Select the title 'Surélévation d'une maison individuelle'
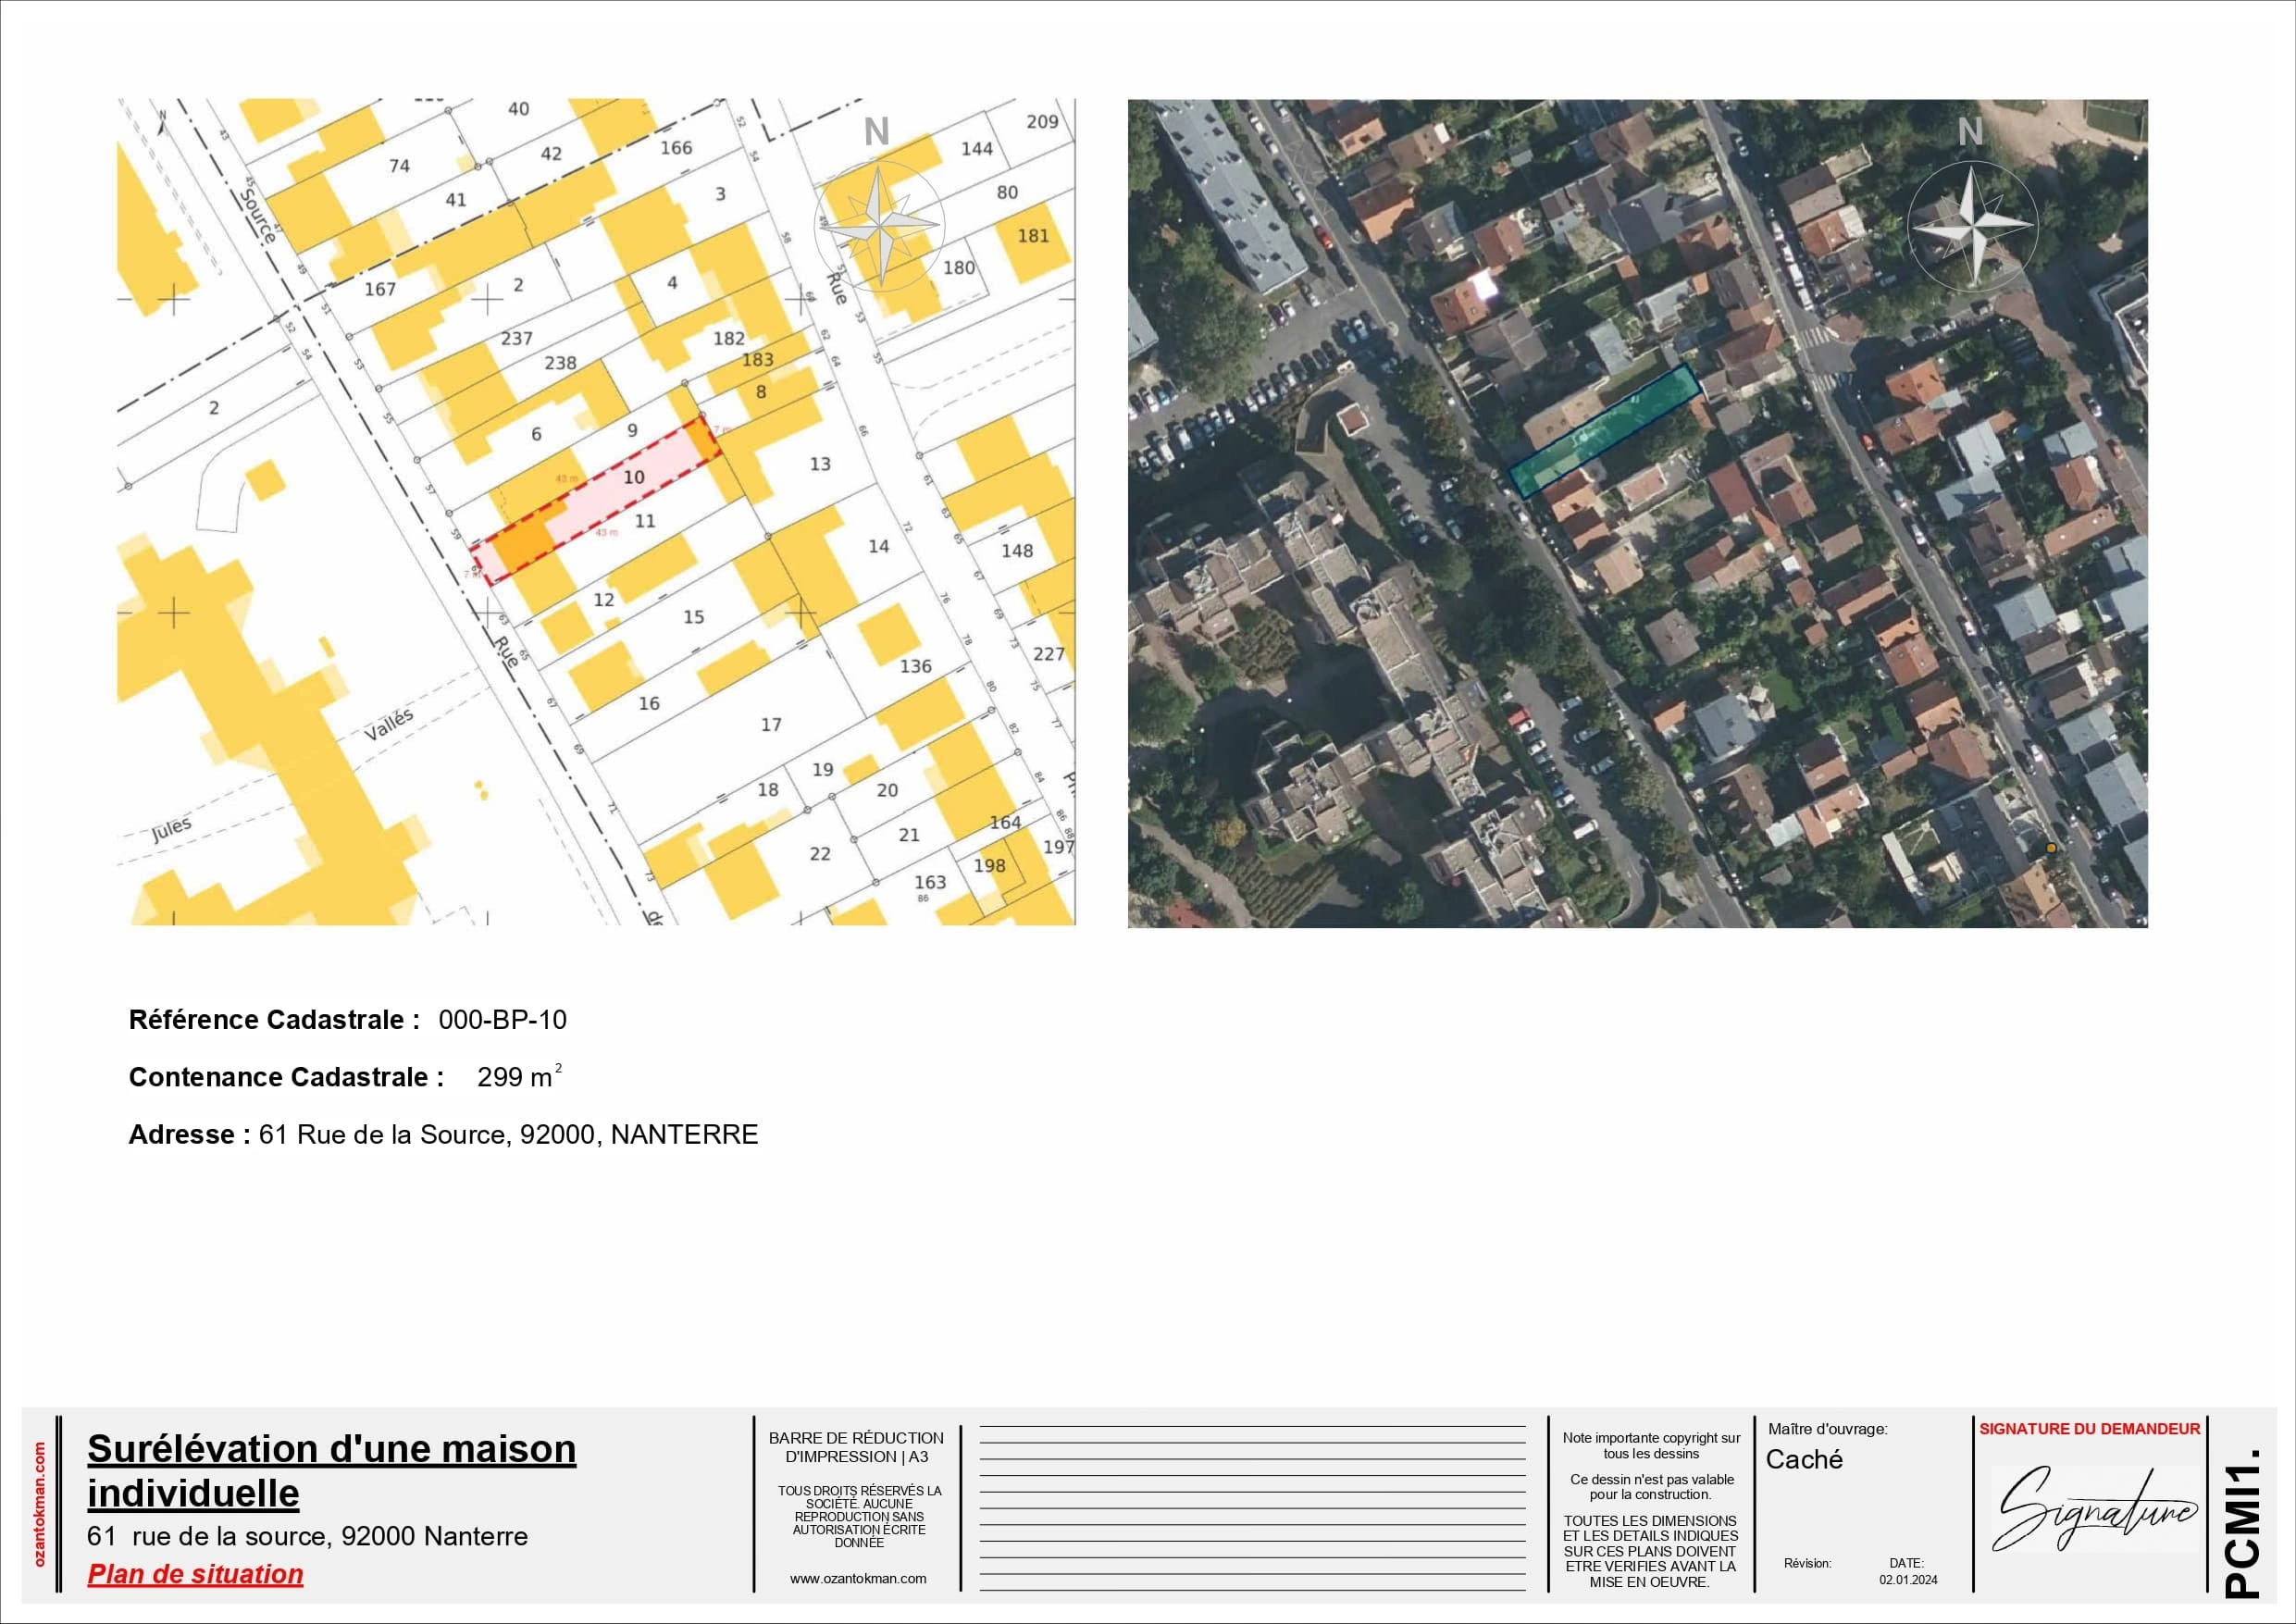Viewport: 2296px width, 1624px height. pos(331,1470)
